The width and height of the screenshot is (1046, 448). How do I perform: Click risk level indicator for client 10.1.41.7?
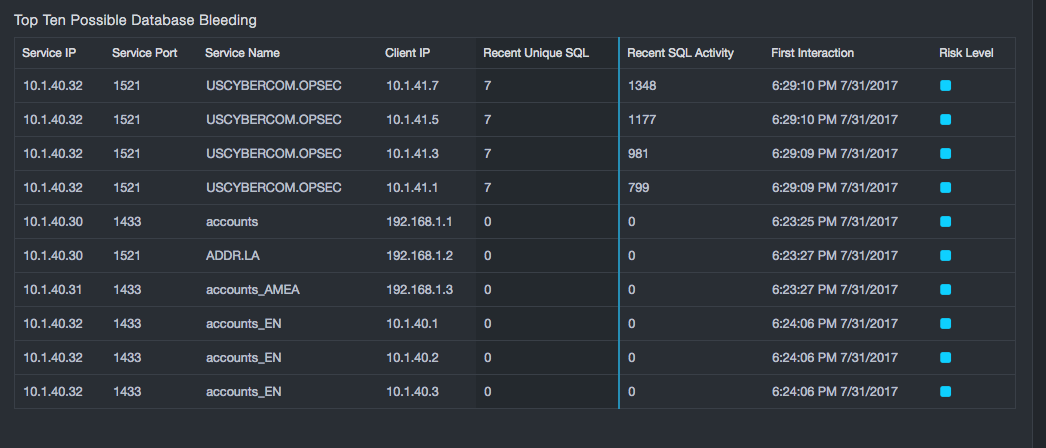(x=945, y=86)
